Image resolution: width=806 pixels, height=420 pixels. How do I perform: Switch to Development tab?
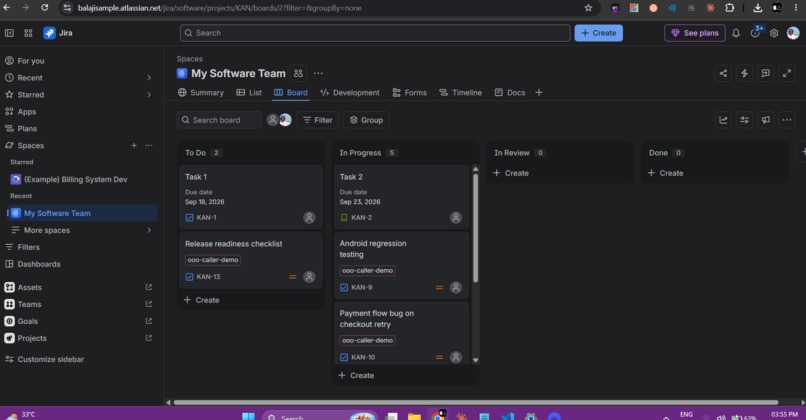(x=350, y=93)
